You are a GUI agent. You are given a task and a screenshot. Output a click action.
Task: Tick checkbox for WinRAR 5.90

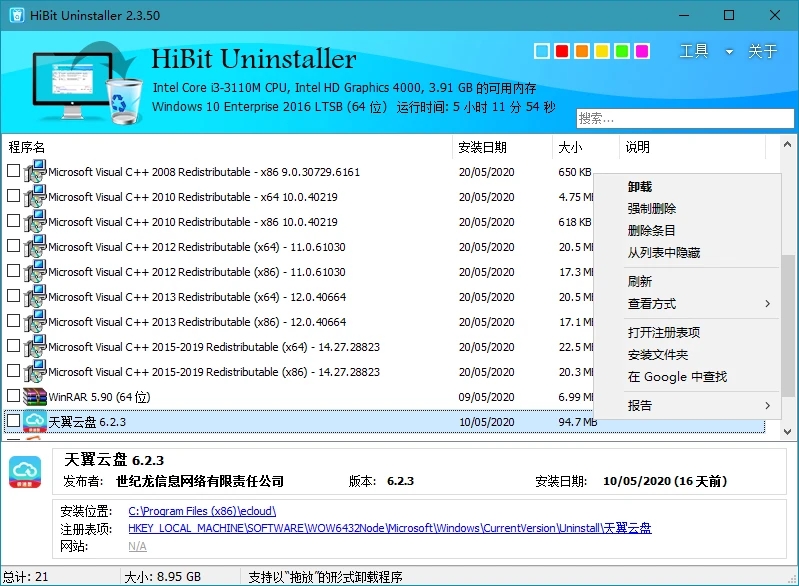point(14,395)
